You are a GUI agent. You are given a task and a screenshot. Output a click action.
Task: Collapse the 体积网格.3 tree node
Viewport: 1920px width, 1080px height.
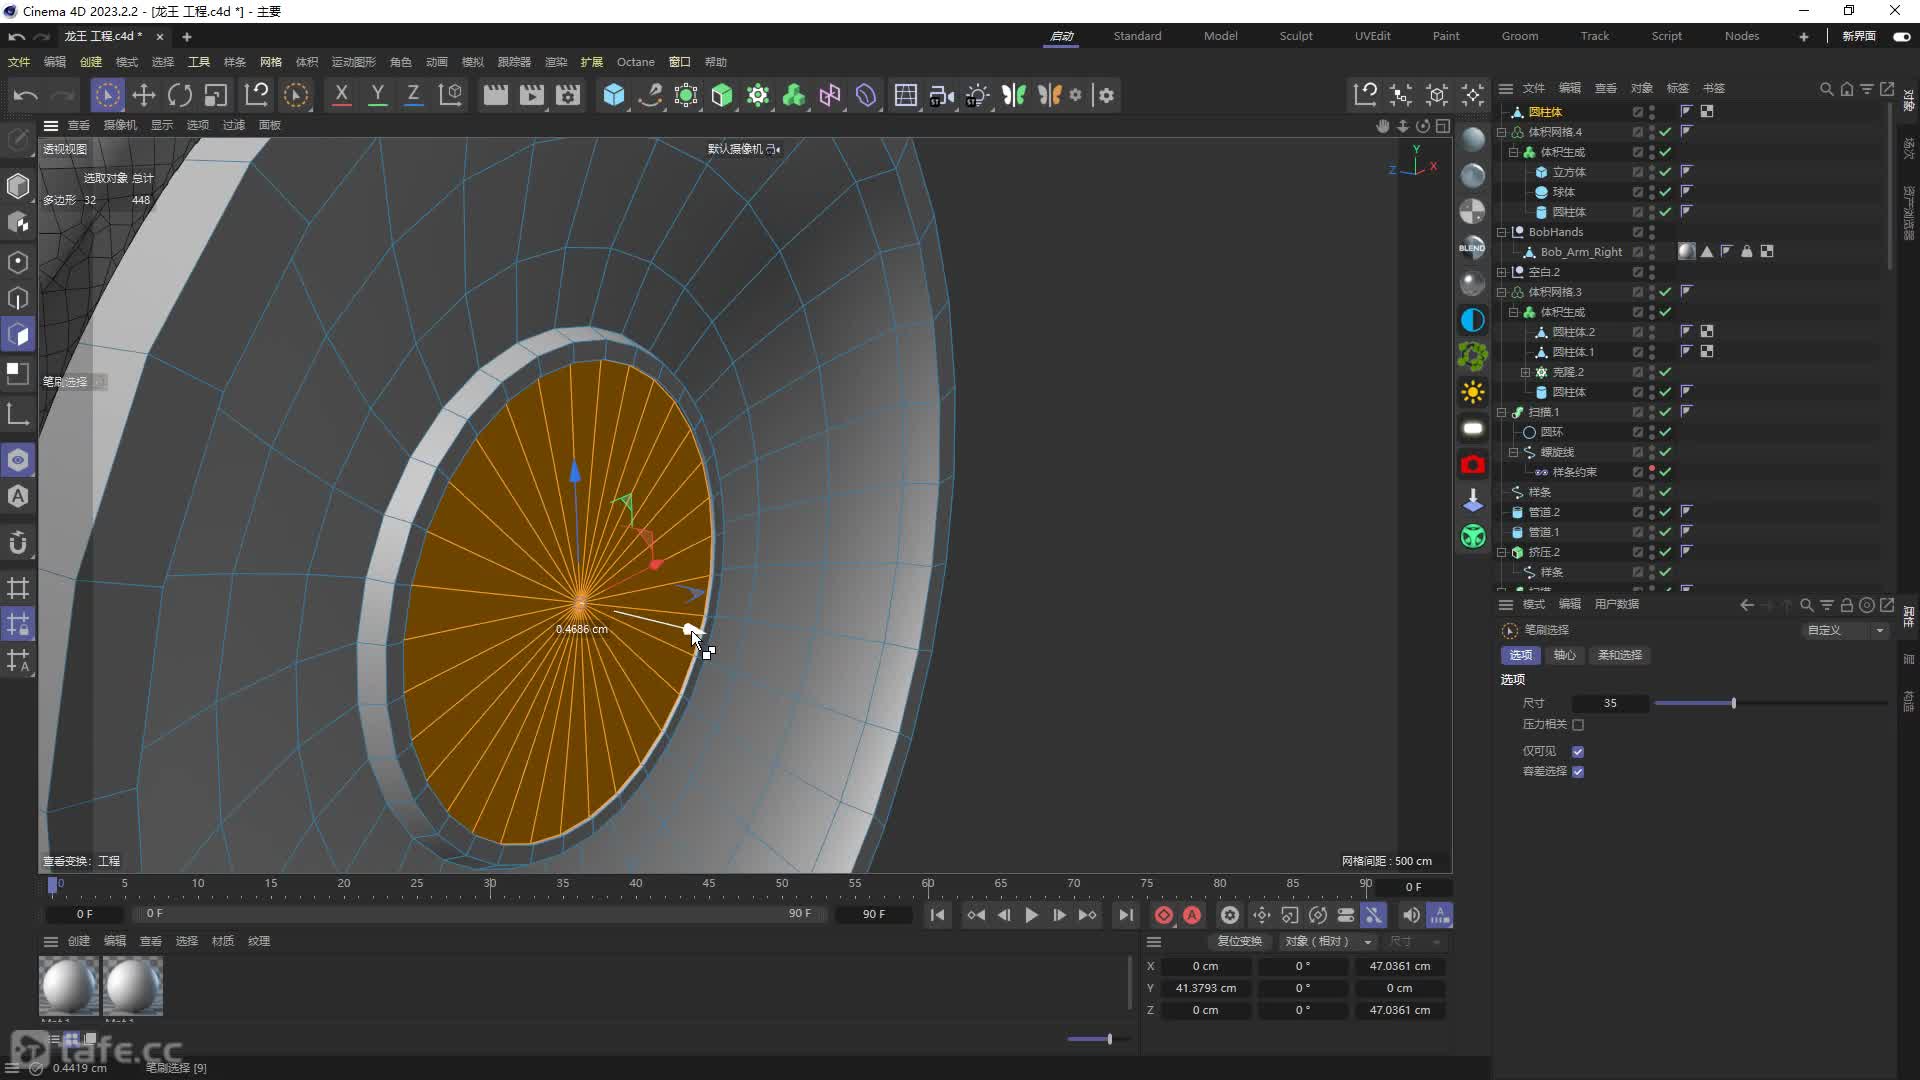pos(1501,292)
